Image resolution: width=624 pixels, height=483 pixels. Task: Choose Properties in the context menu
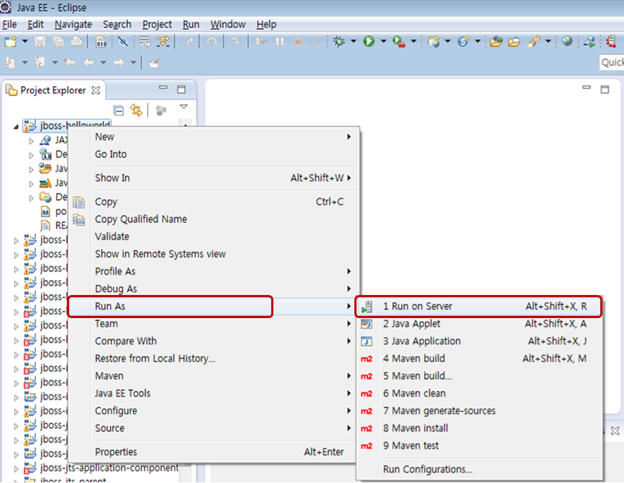tap(115, 452)
